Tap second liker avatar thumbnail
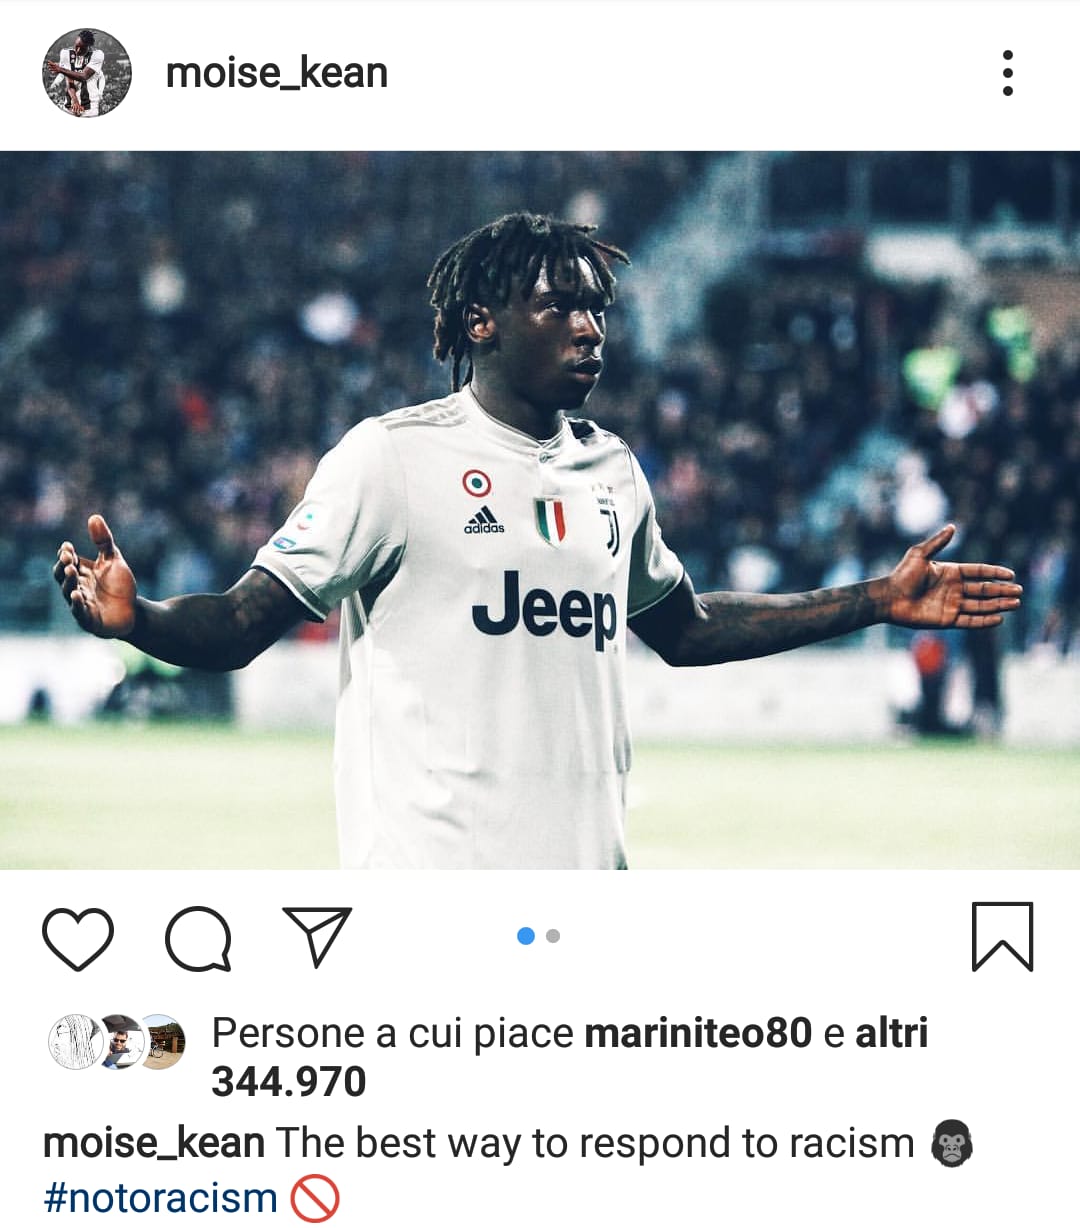Image resolution: width=1080 pixels, height=1228 pixels. pos(118,1042)
